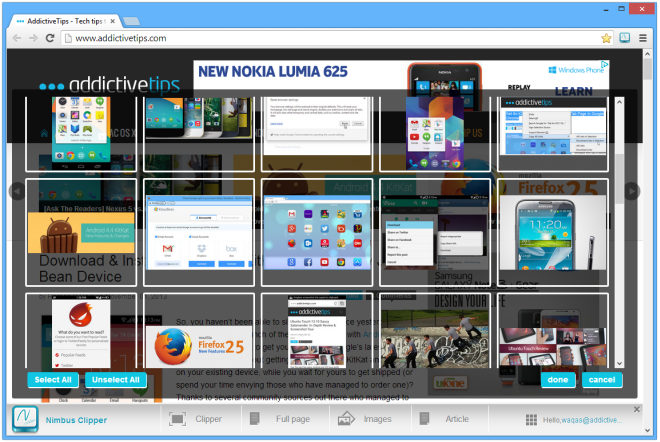
Task: Open the Nimbus extension icon in toolbar
Action: click(x=625, y=38)
